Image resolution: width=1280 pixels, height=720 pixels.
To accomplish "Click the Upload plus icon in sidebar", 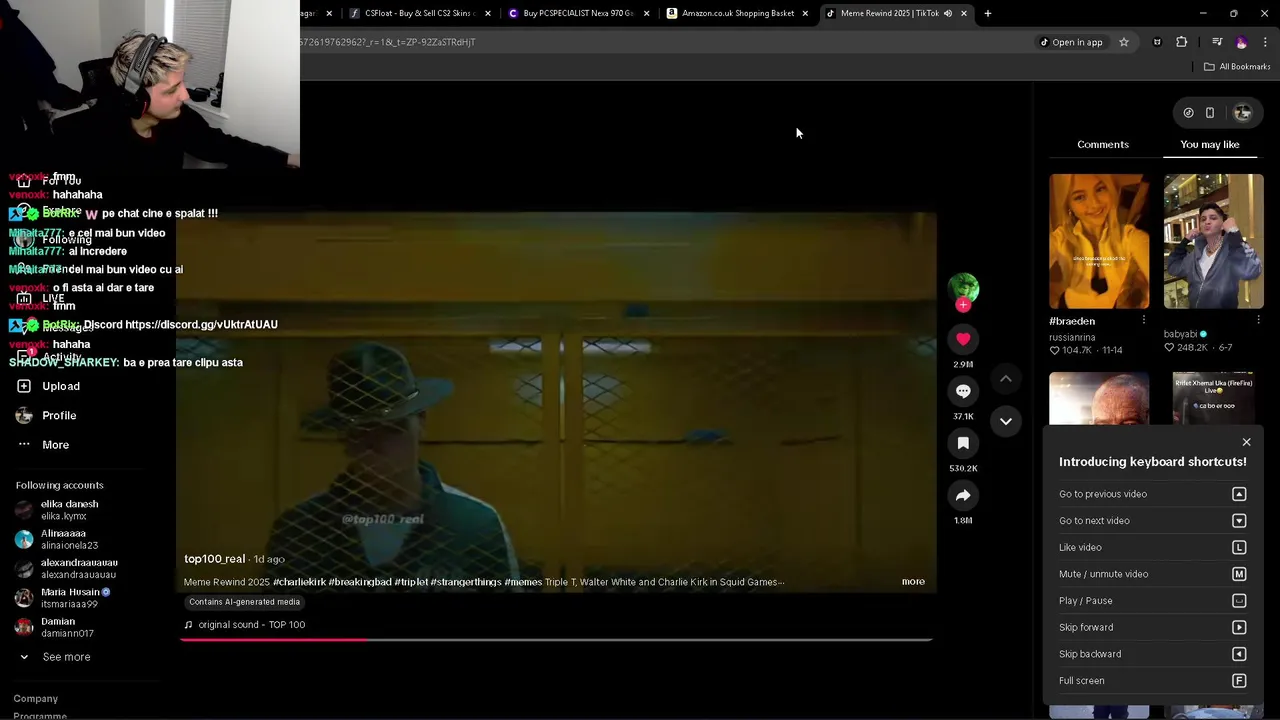I will click(x=24, y=386).
